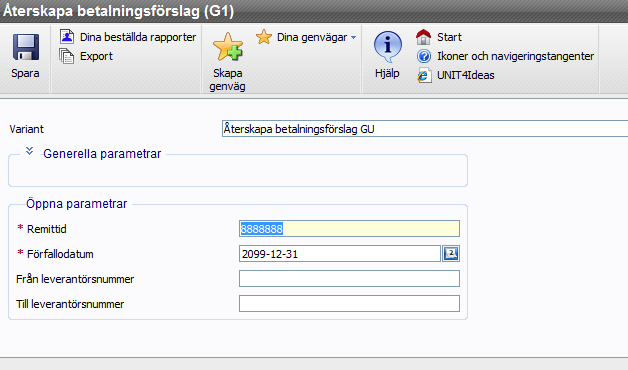Click the question mark icon for navigeringstangenter
This screenshot has height=370, width=628.
pos(424,56)
